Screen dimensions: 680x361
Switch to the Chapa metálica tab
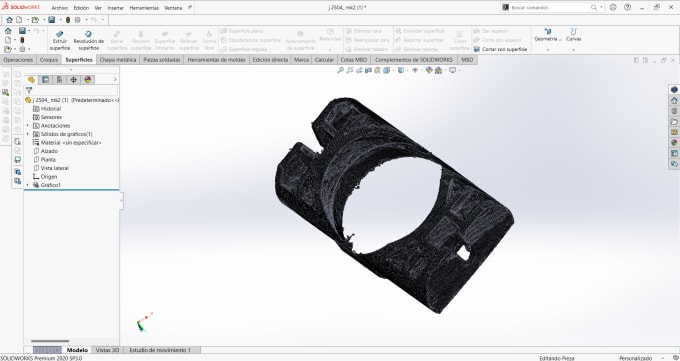point(118,60)
